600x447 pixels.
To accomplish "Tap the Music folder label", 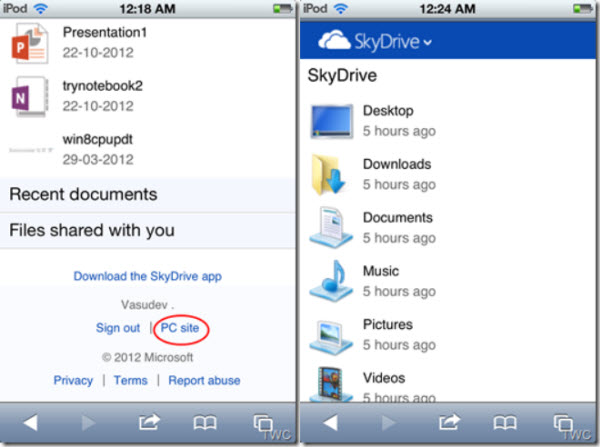I will coord(381,271).
